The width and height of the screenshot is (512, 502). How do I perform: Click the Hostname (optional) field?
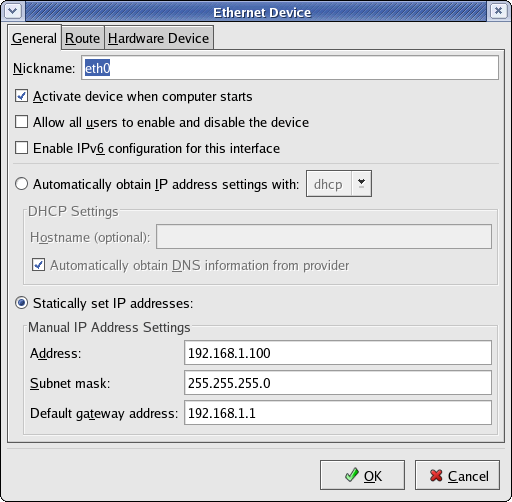tap(324, 237)
